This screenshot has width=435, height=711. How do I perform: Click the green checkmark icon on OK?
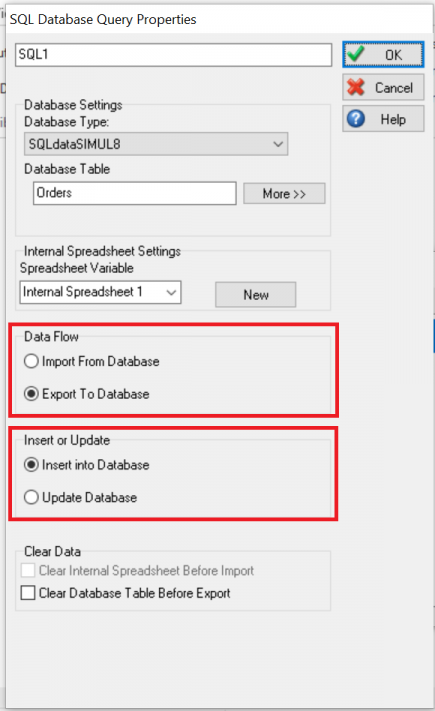coord(357,54)
